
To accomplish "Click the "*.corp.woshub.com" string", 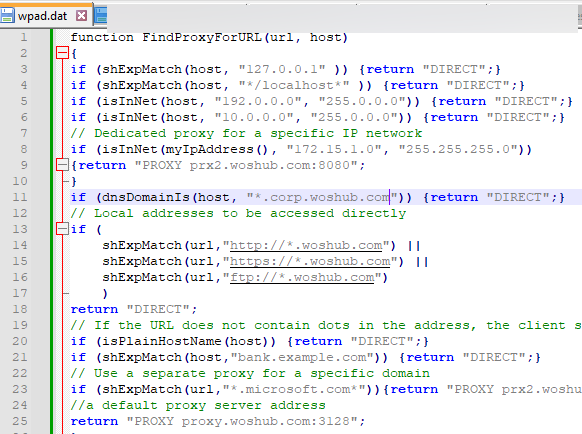I will pos(322,197).
